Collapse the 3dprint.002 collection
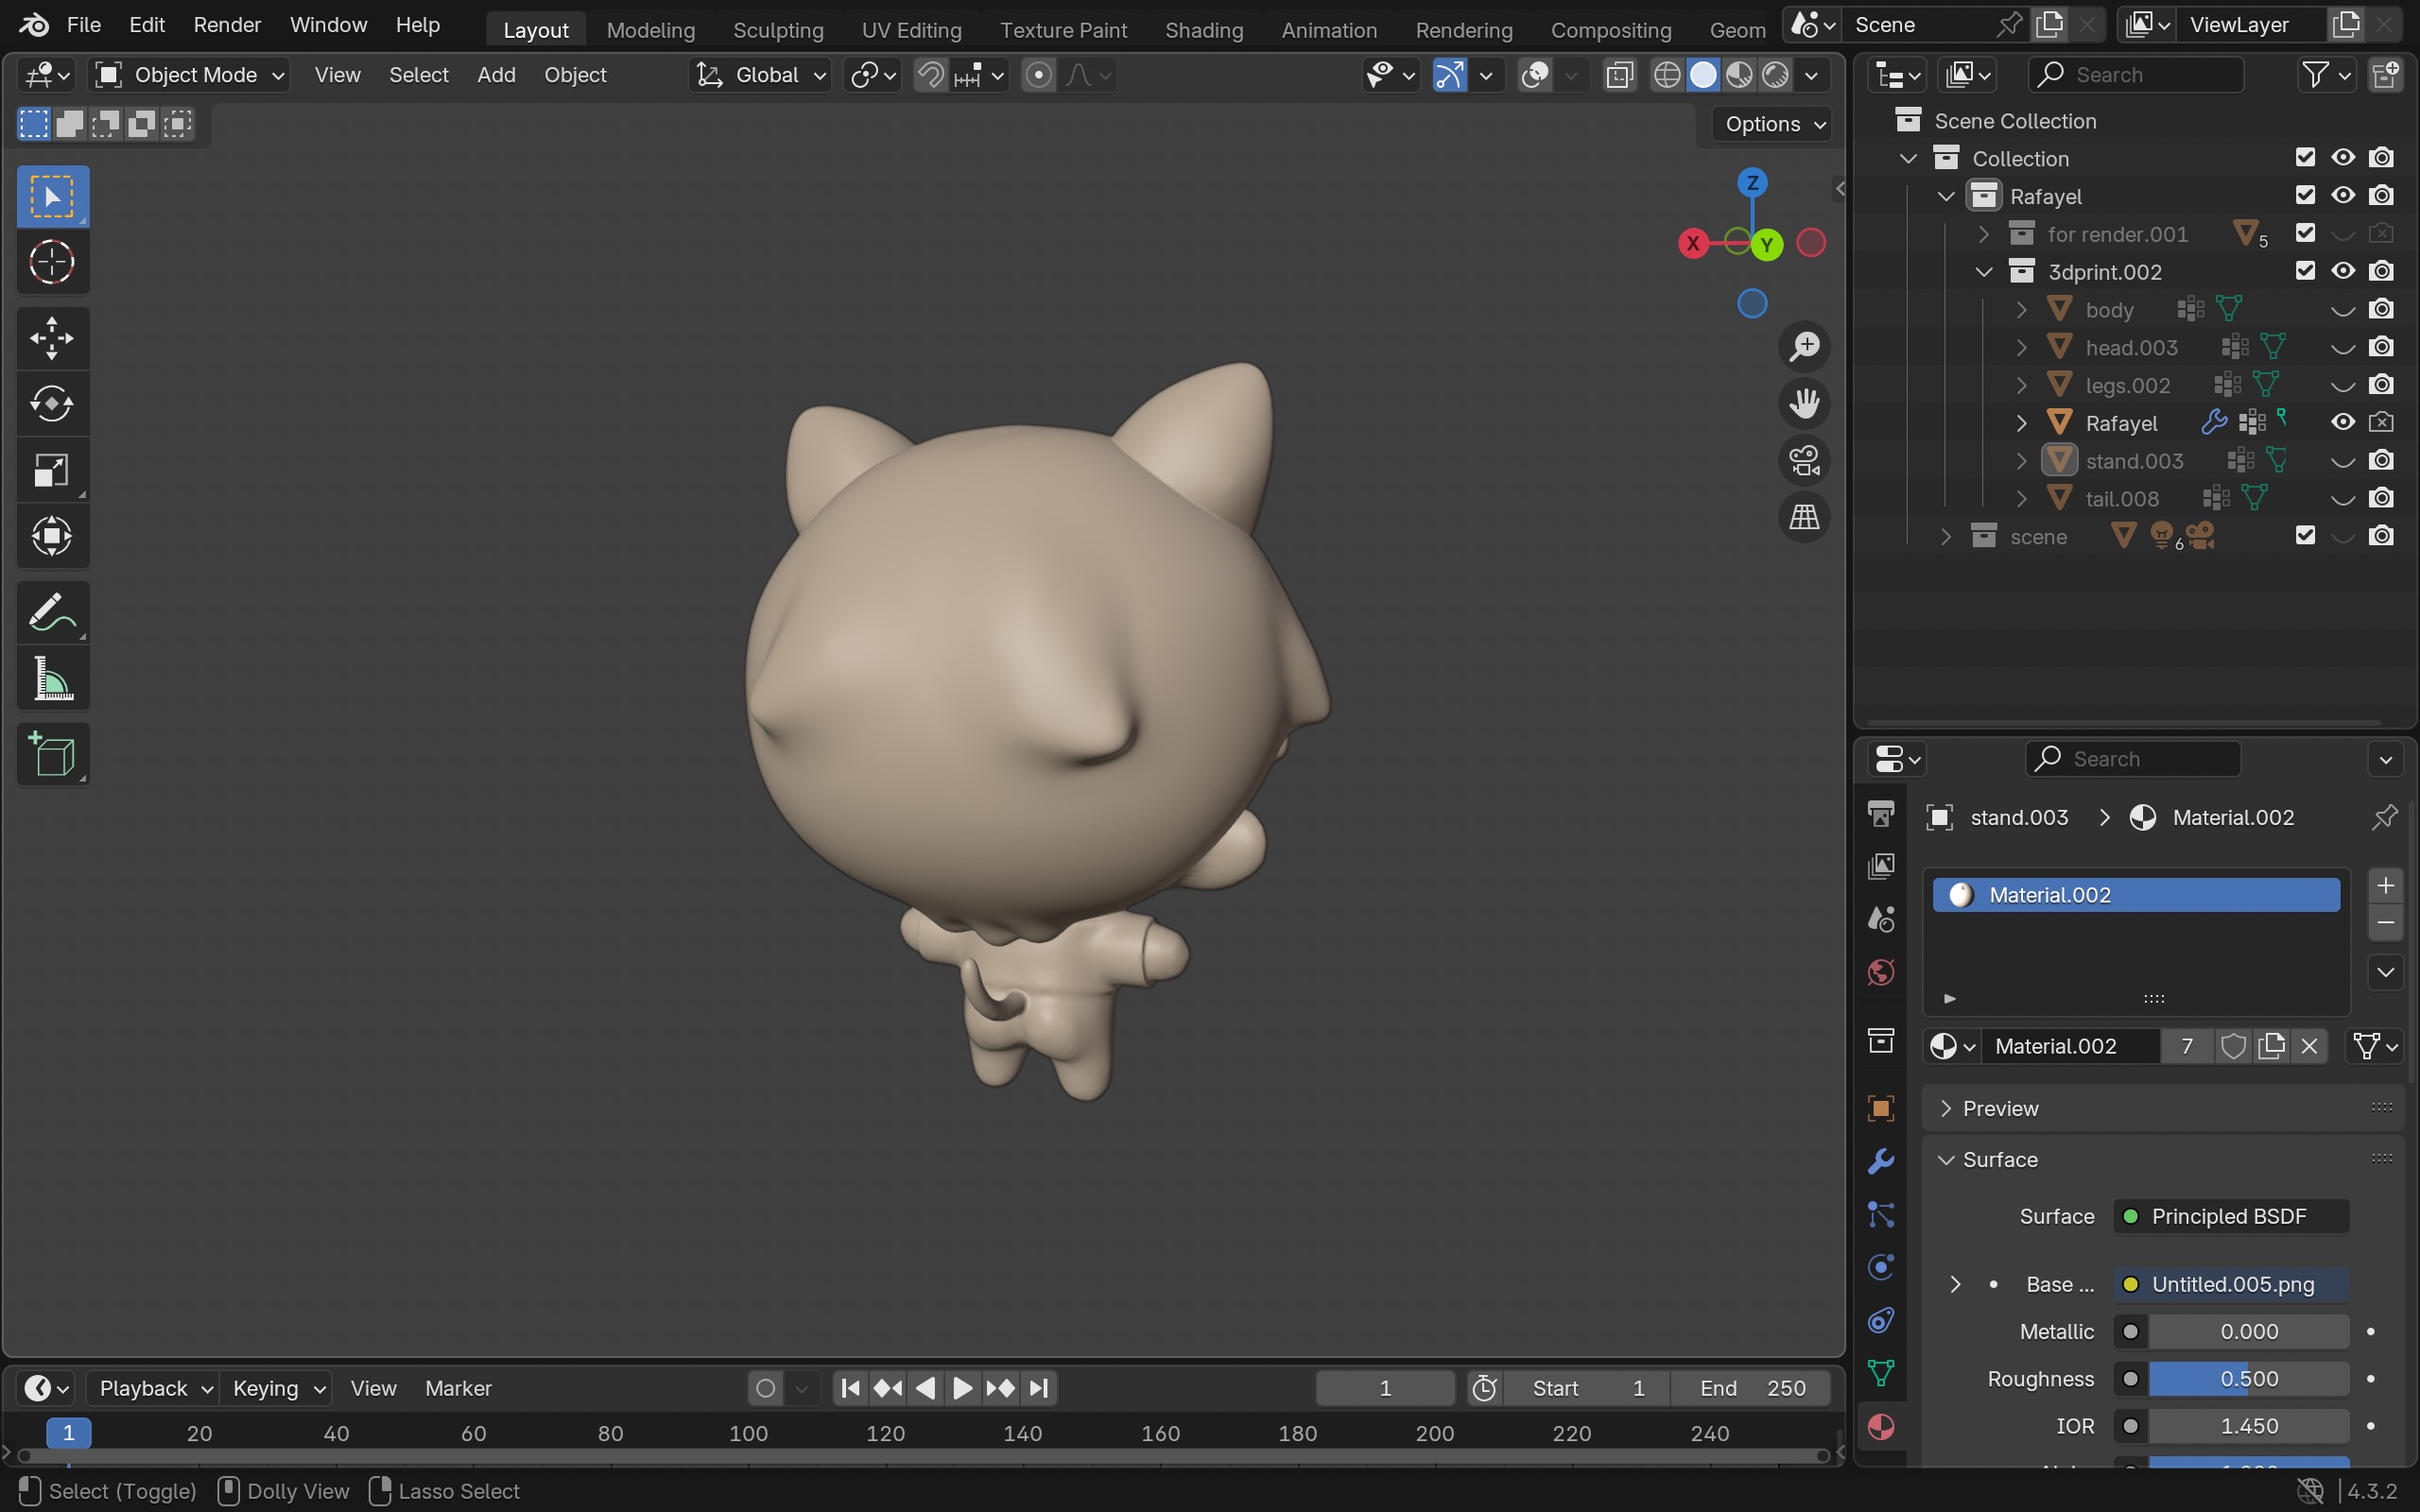Screen dimensions: 2420x1512 click(x=1983, y=272)
